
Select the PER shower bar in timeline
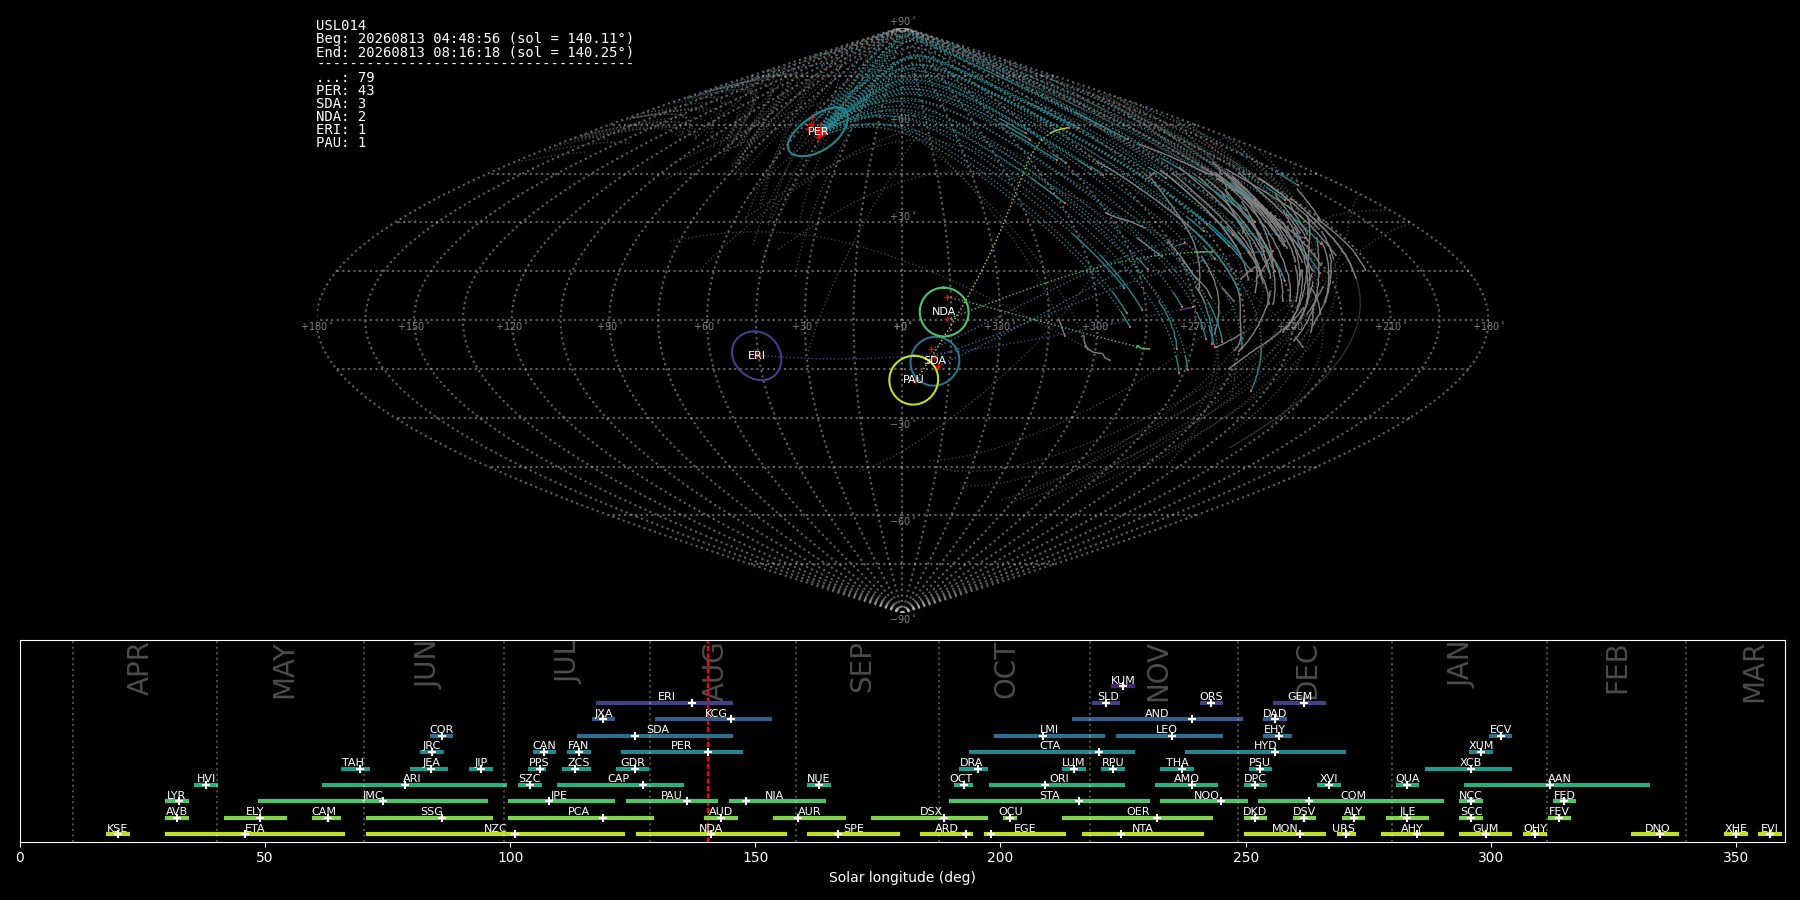coord(682,752)
